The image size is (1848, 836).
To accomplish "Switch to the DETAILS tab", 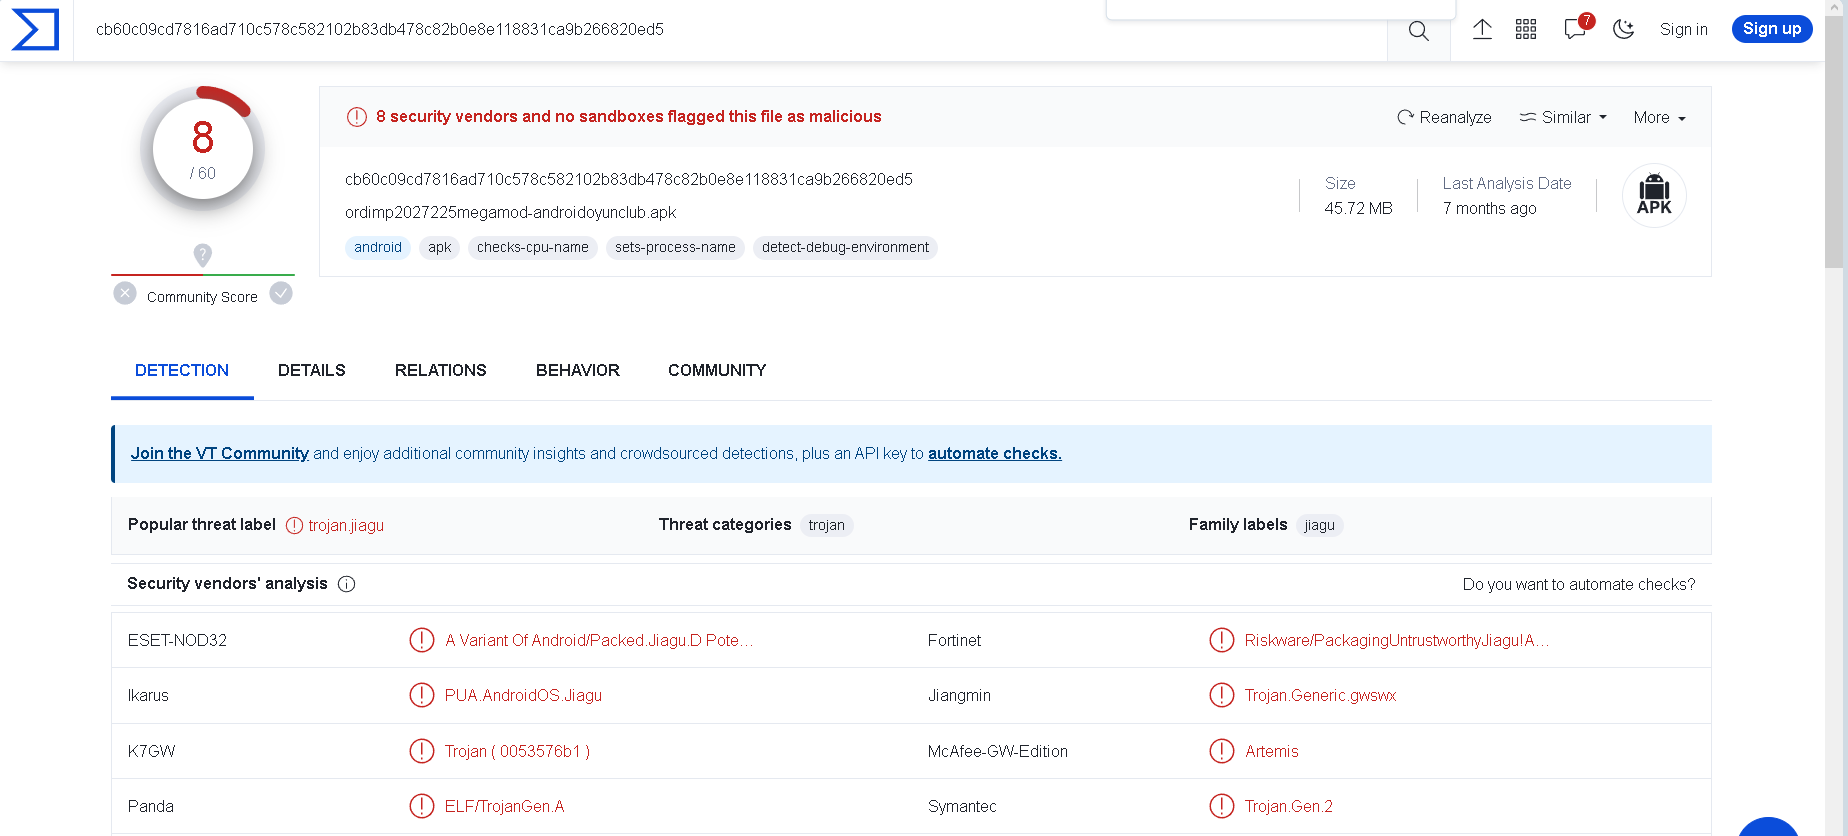I will point(312,370).
